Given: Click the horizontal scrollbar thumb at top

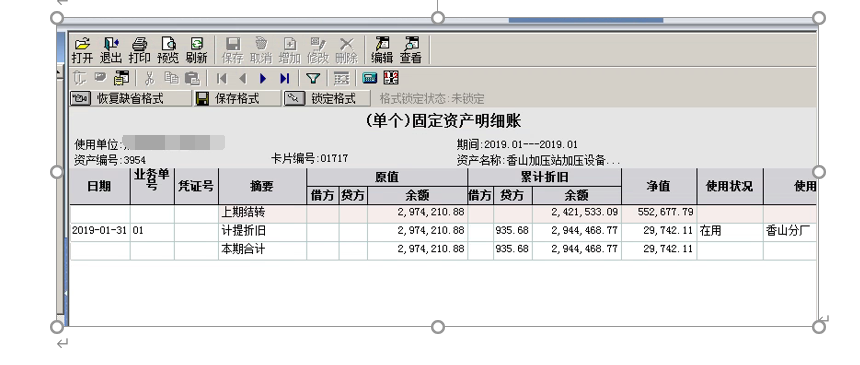Looking at the screenshot, I should click(x=586, y=20).
